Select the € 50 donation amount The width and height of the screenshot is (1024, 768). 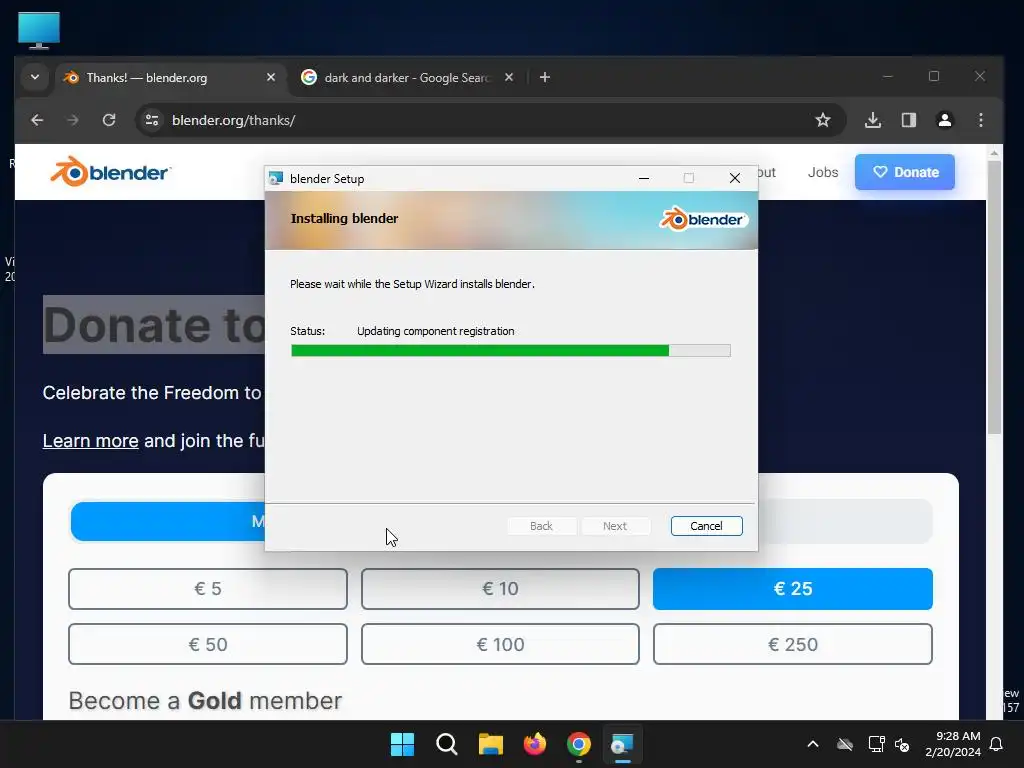point(208,644)
